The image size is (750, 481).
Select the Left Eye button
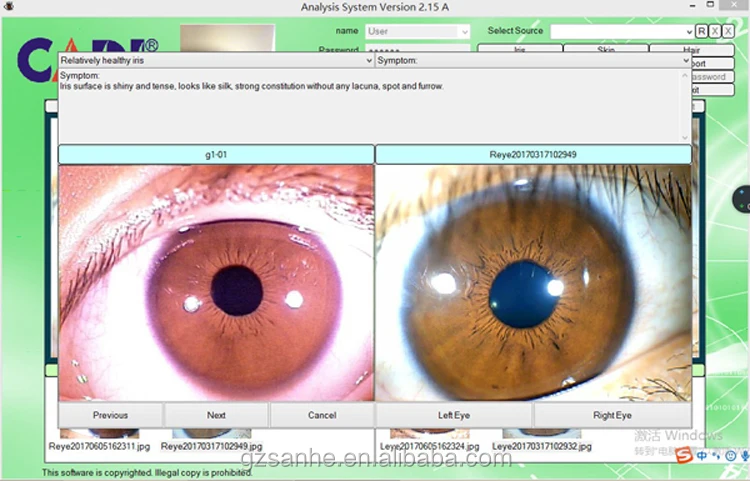pos(453,415)
